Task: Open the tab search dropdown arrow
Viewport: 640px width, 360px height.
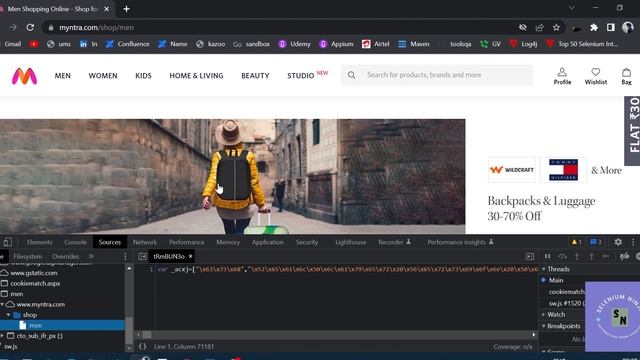Action: coord(571,8)
